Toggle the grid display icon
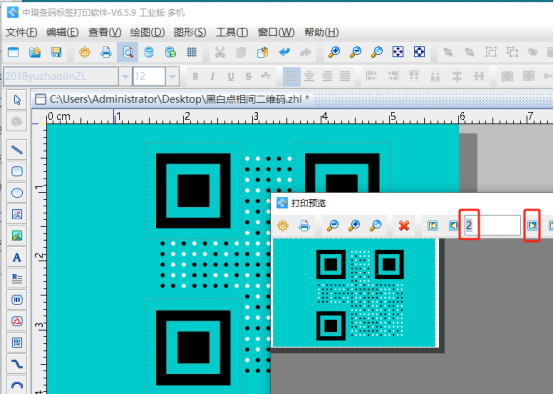 (192, 53)
